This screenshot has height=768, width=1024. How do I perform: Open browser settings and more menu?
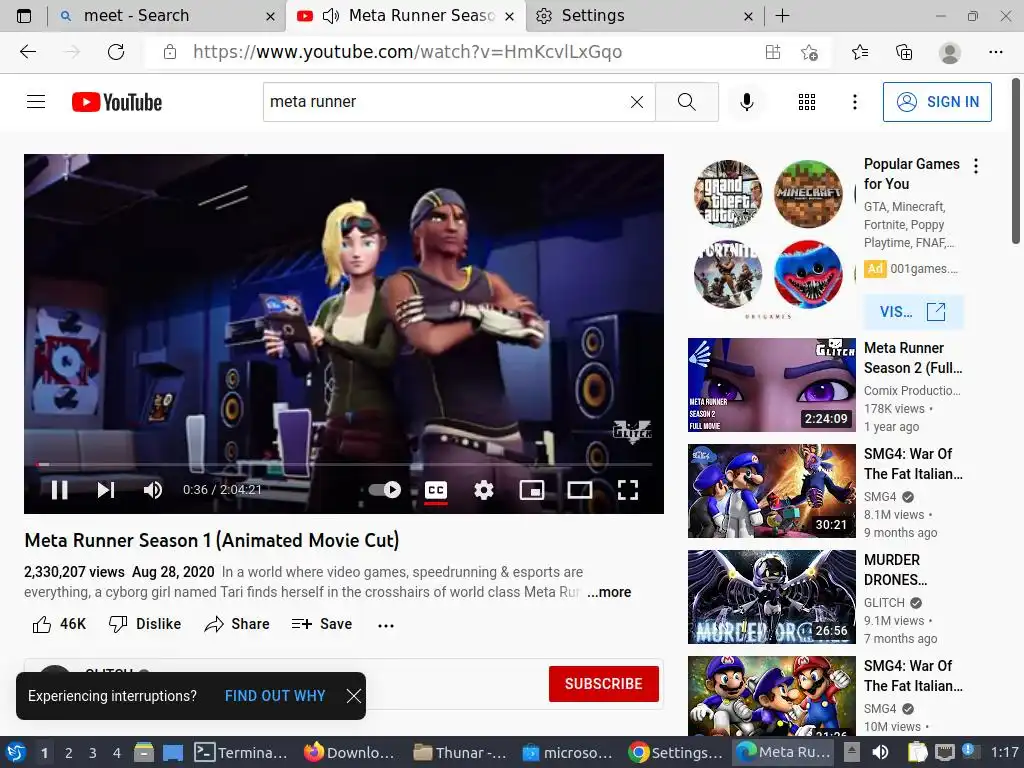pos(995,52)
